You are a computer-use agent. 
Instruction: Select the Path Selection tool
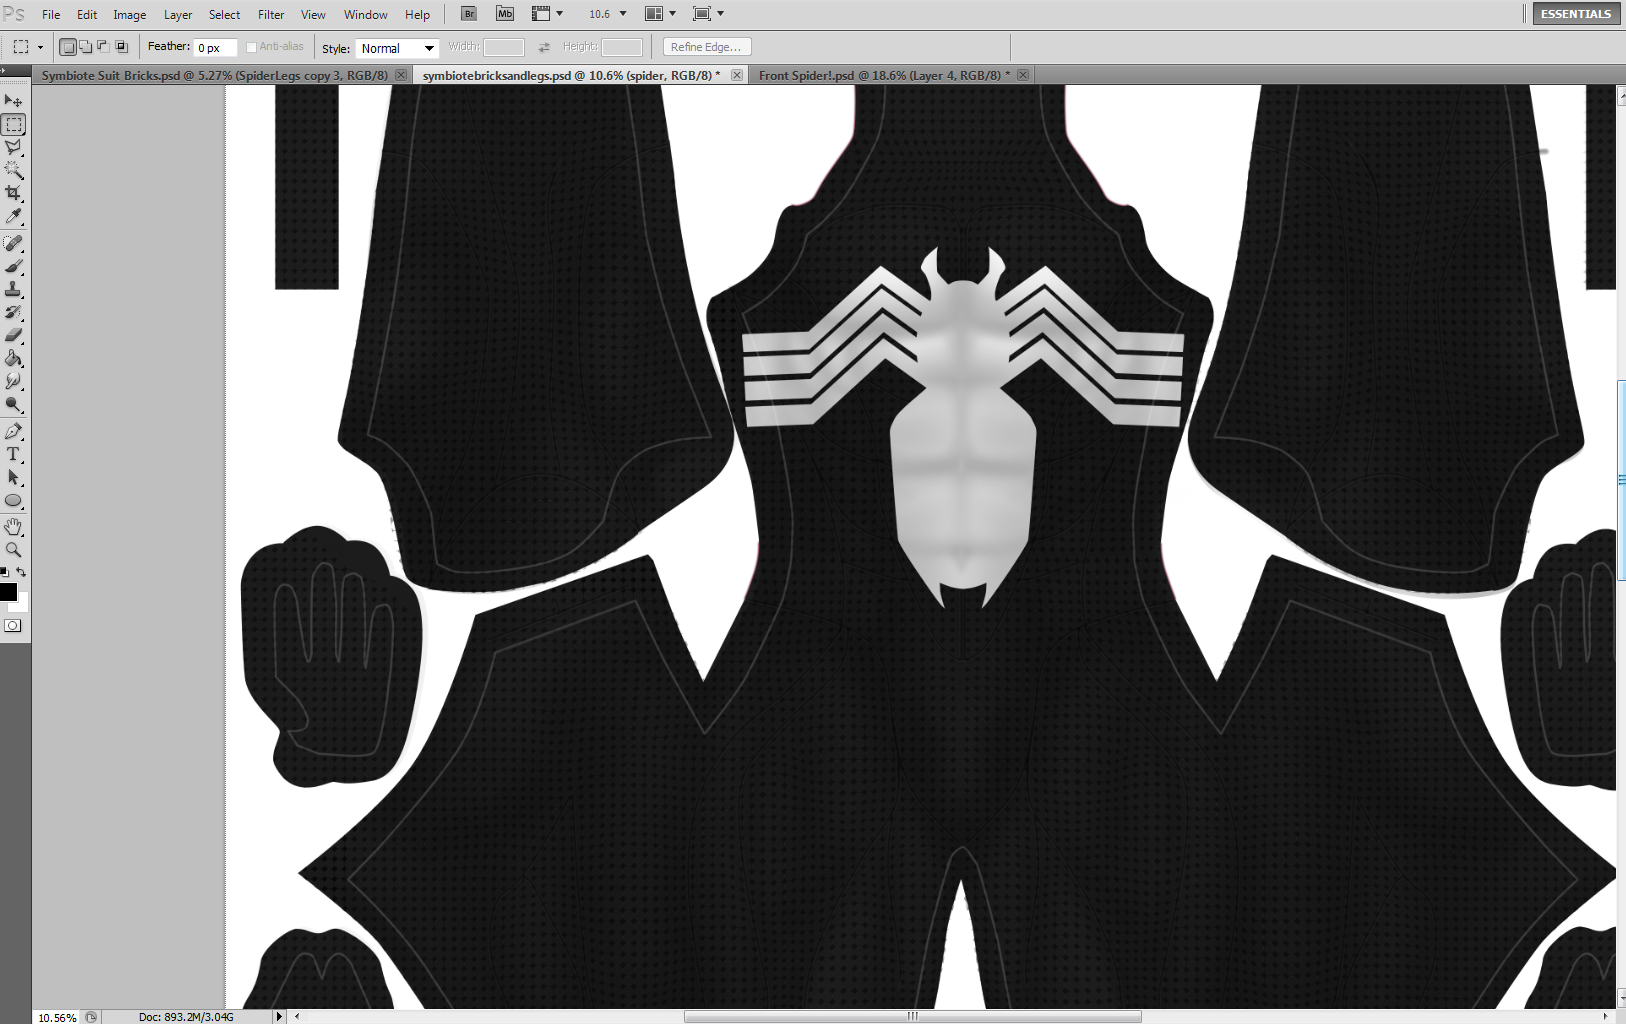coord(14,477)
